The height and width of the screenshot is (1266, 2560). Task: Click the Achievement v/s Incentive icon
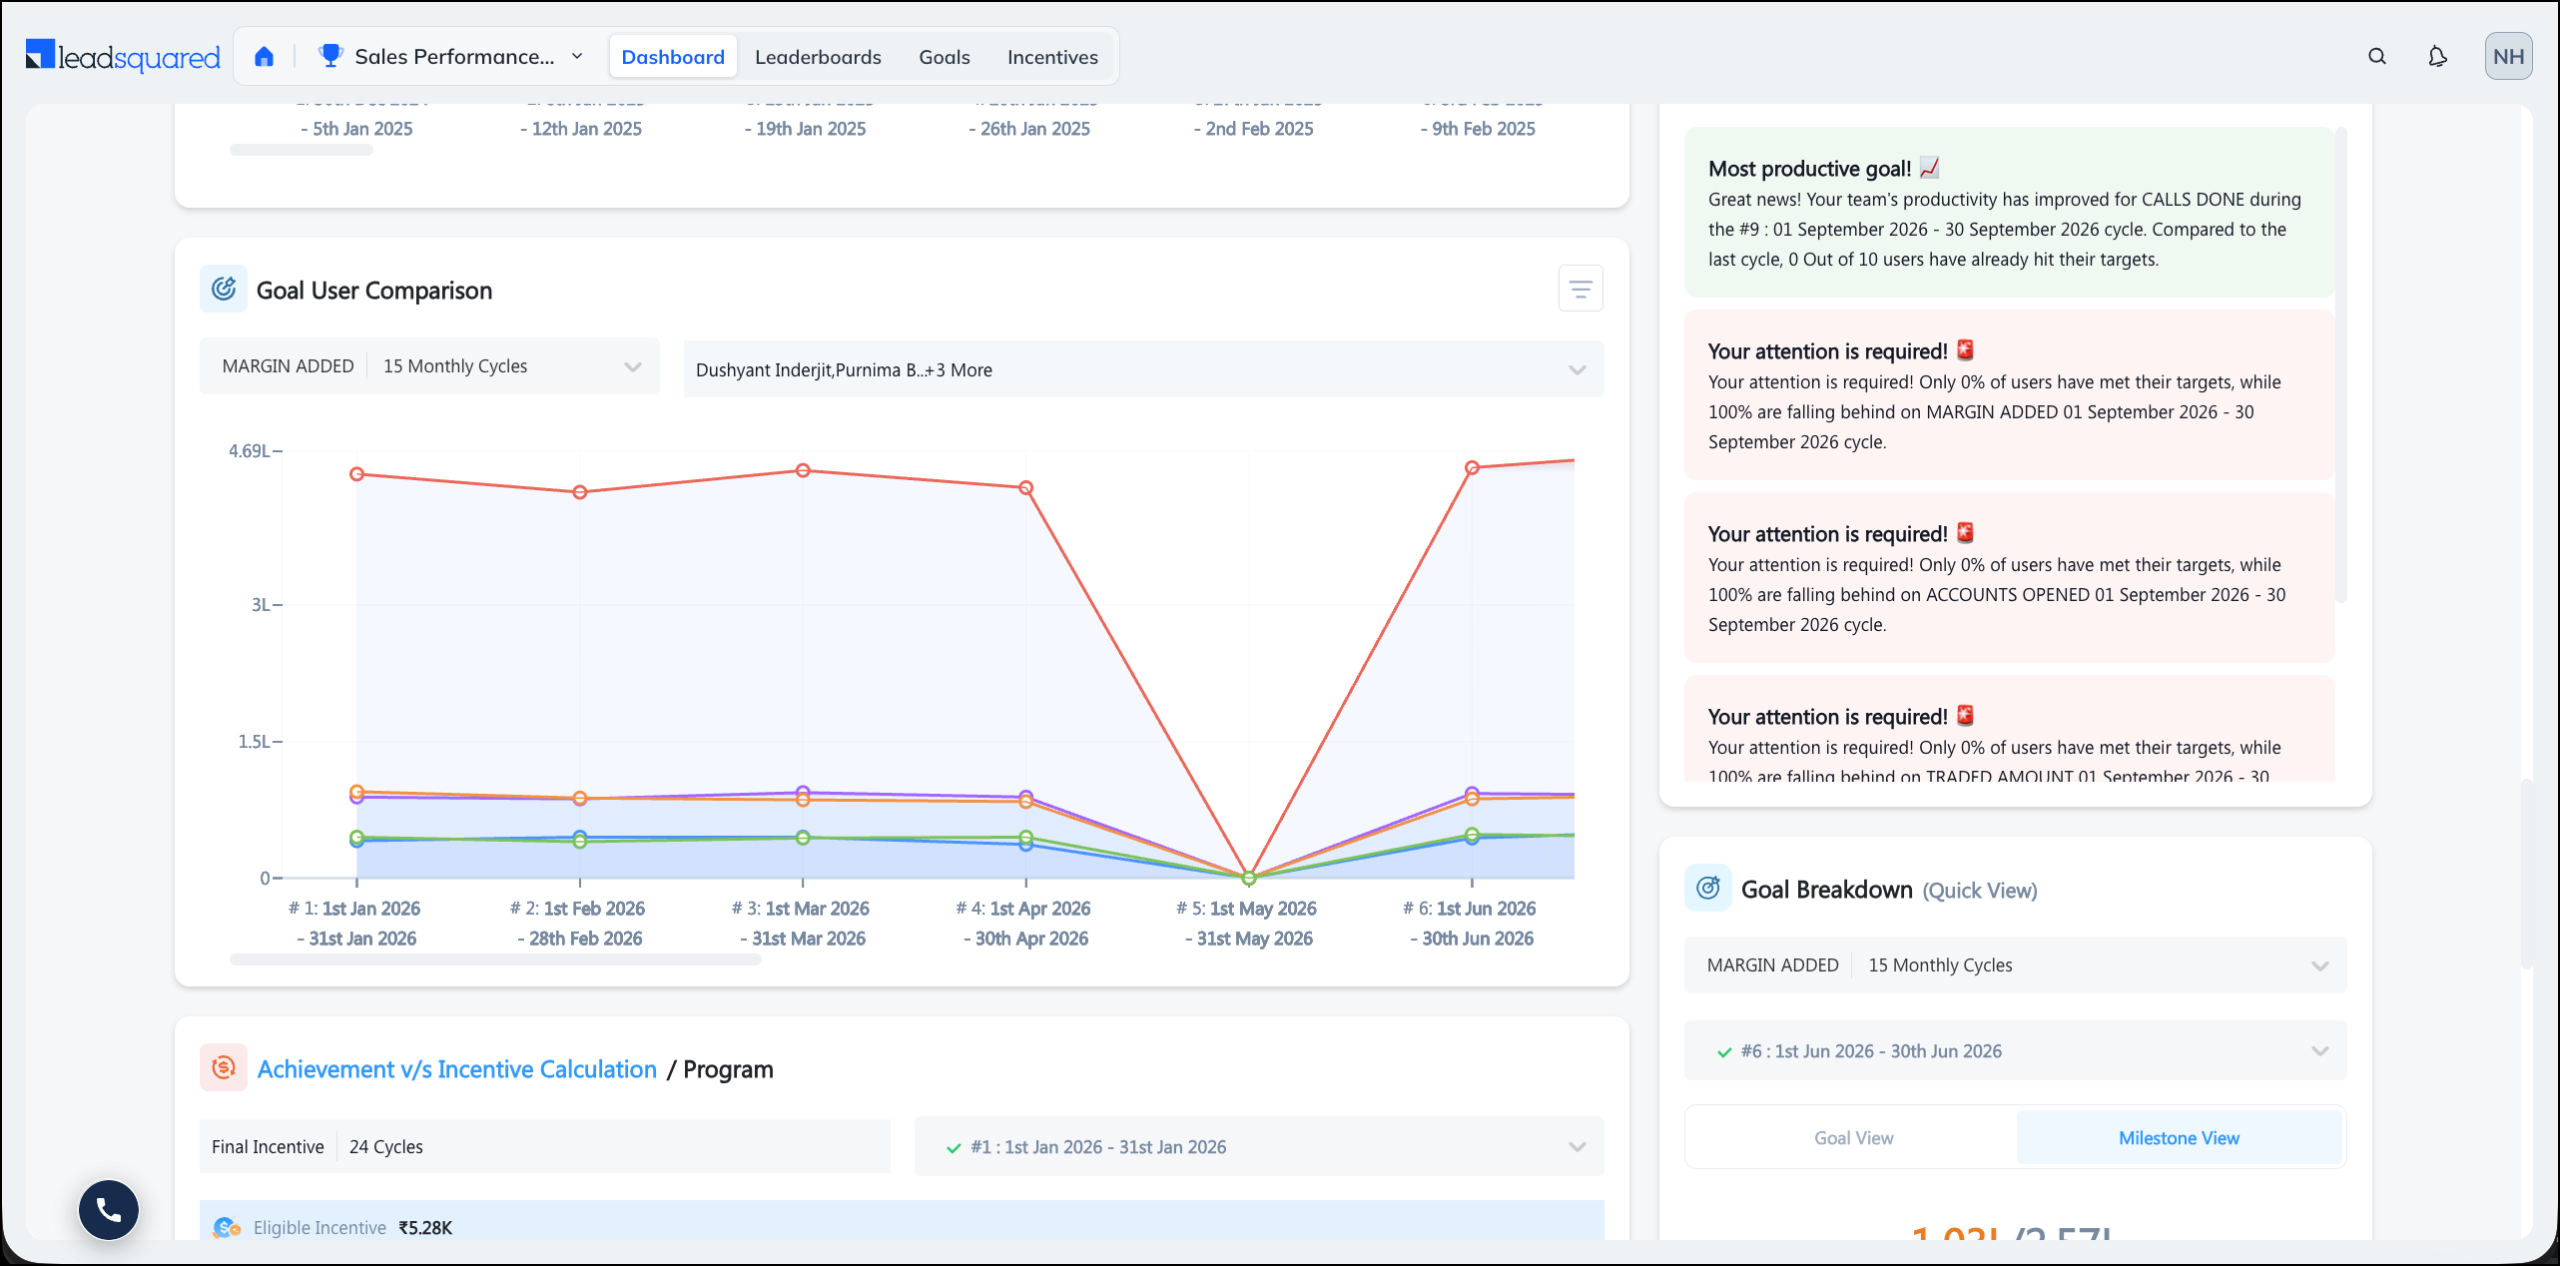(224, 1068)
